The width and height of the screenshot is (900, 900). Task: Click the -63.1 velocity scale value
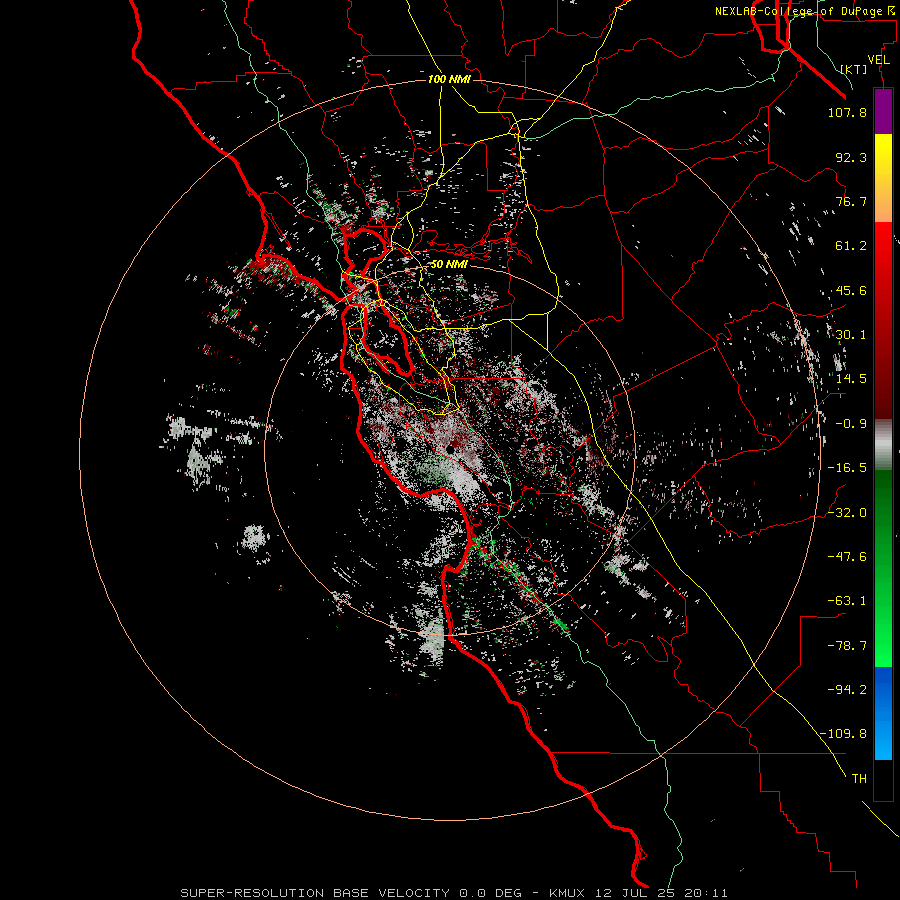(x=847, y=601)
